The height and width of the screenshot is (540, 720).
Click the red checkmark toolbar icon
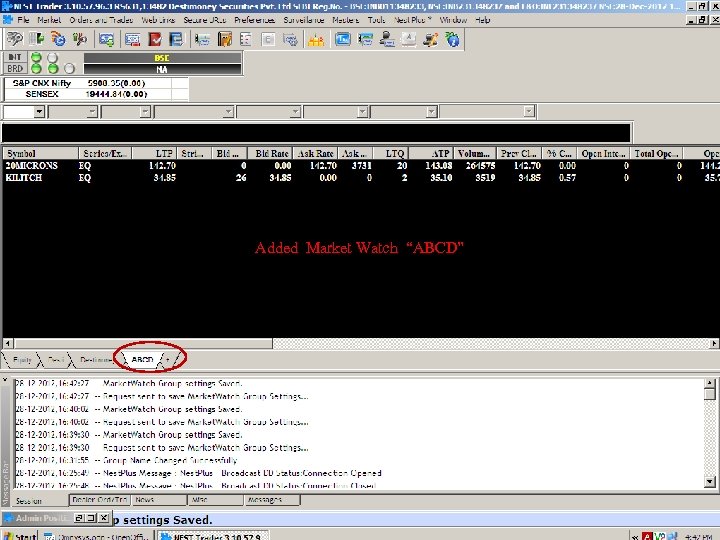click(x=155, y=39)
